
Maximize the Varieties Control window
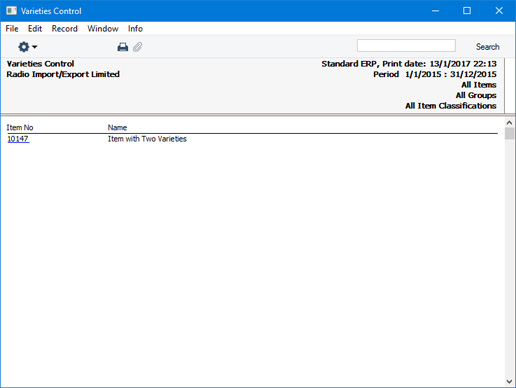pyautogui.click(x=467, y=11)
